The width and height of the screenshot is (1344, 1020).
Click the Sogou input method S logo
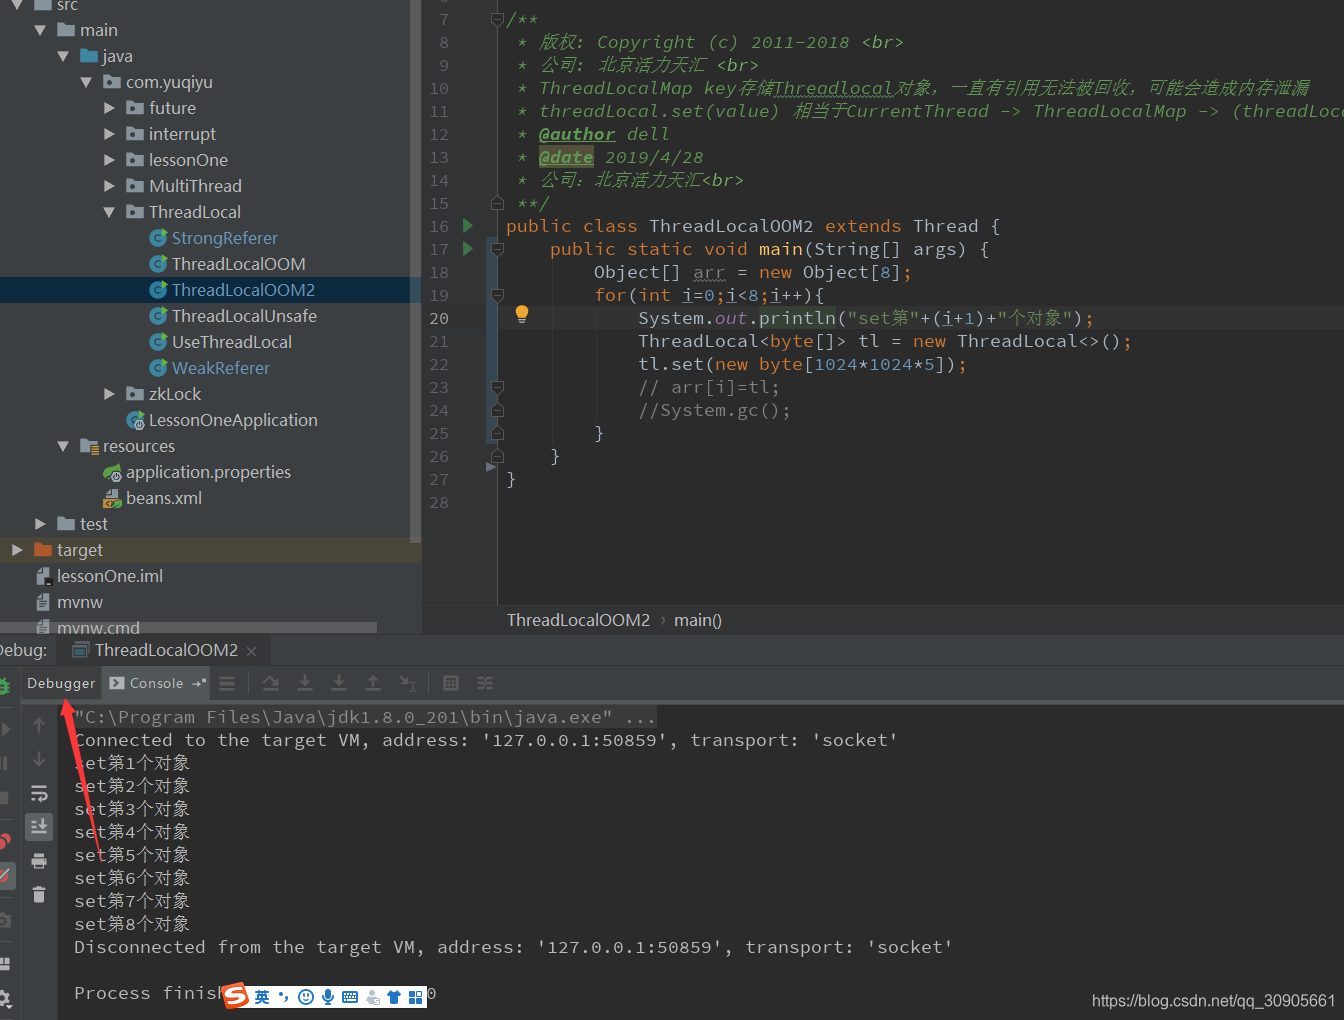[x=236, y=996]
